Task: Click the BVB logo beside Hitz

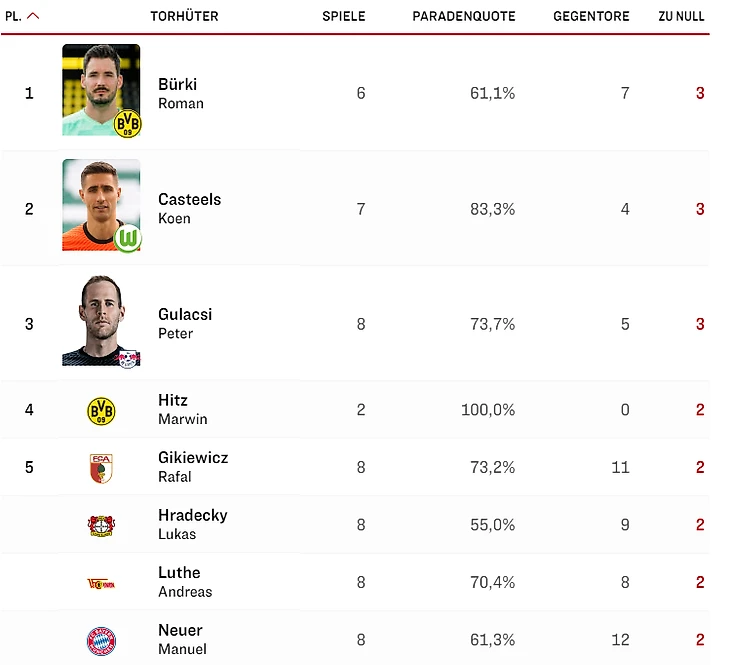Action: point(101,411)
